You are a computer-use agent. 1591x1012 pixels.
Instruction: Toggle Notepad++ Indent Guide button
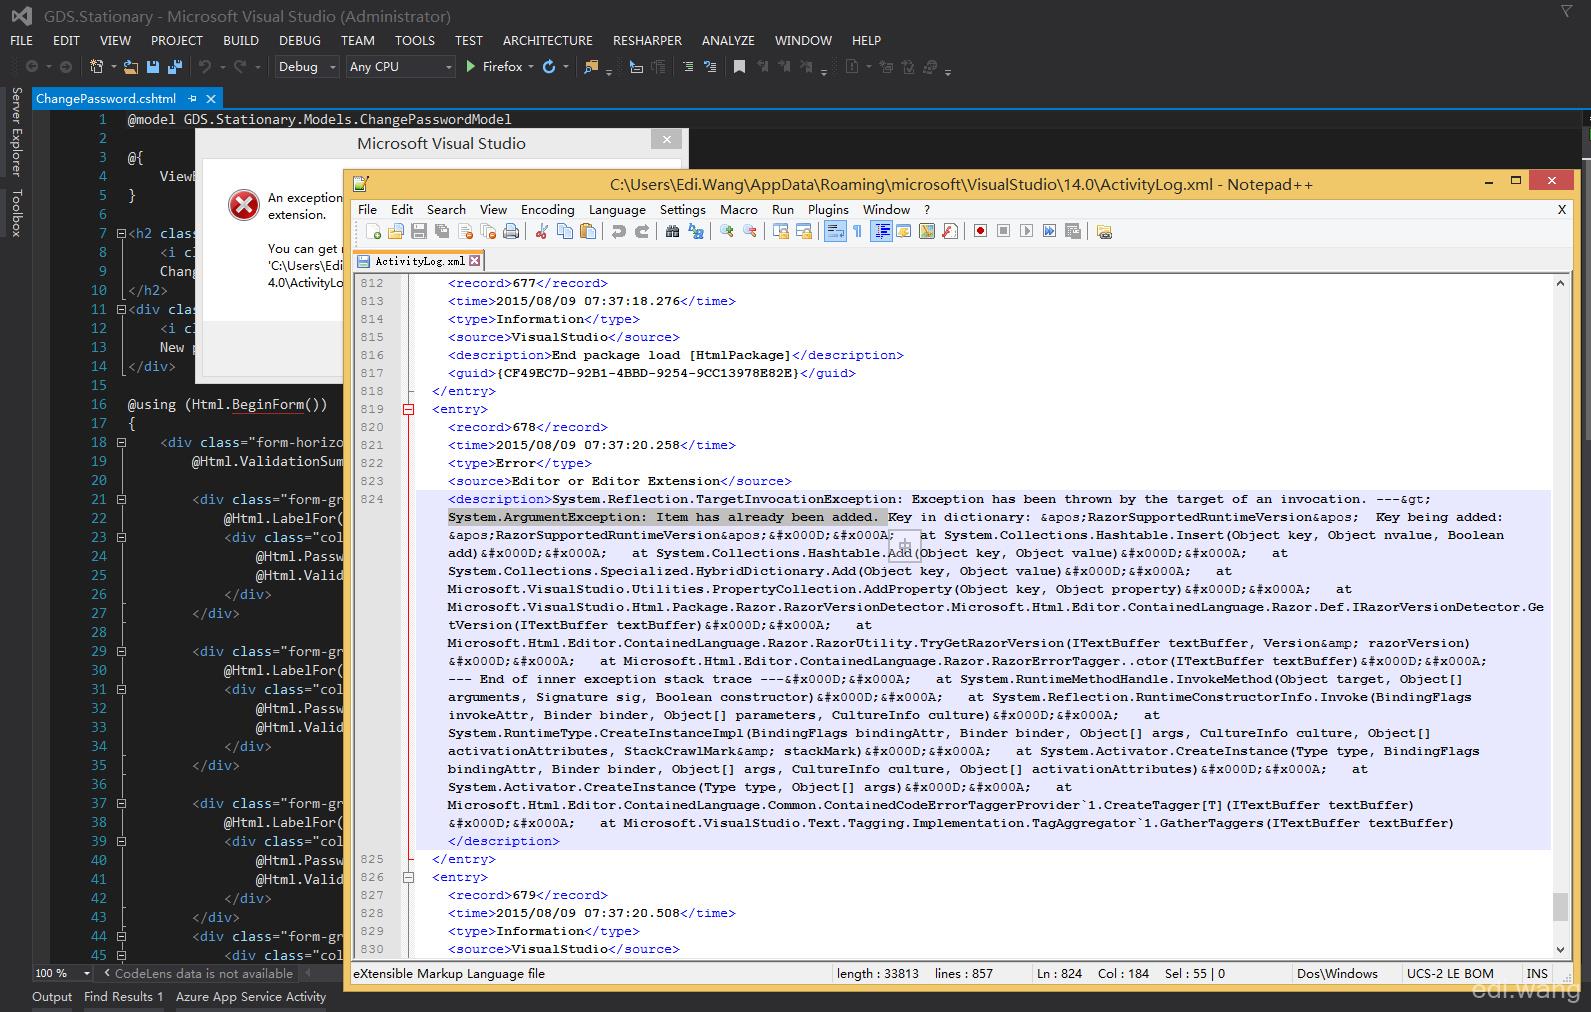point(881,231)
